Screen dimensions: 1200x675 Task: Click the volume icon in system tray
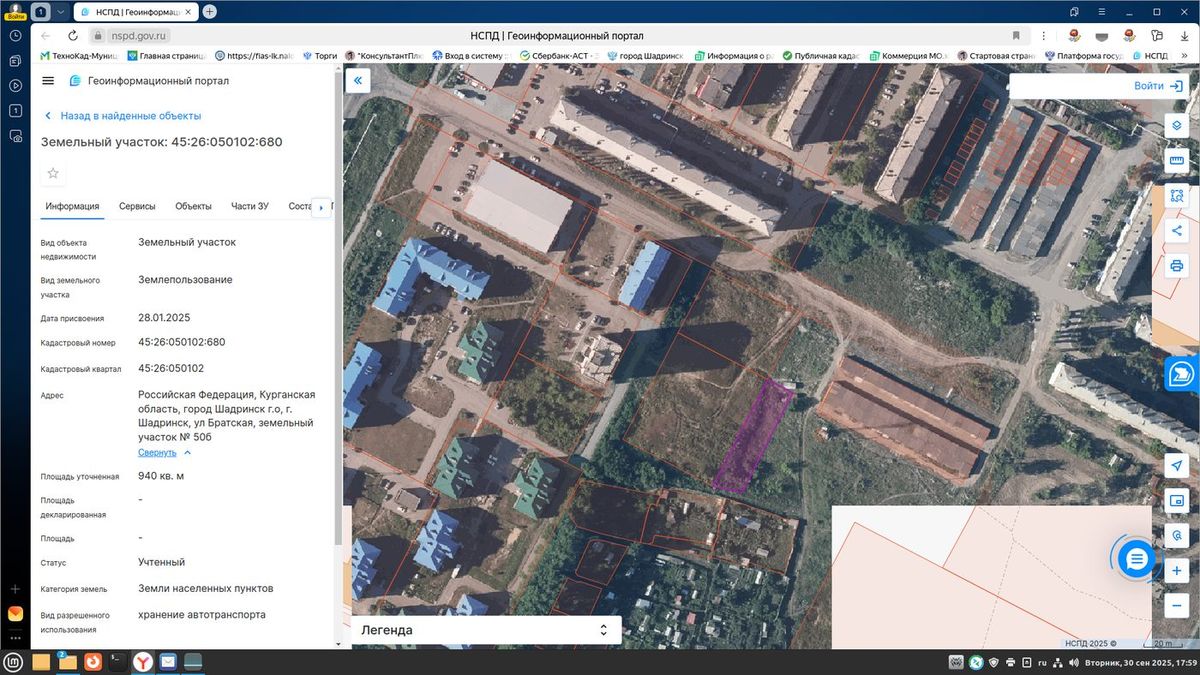click(1072, 662)
